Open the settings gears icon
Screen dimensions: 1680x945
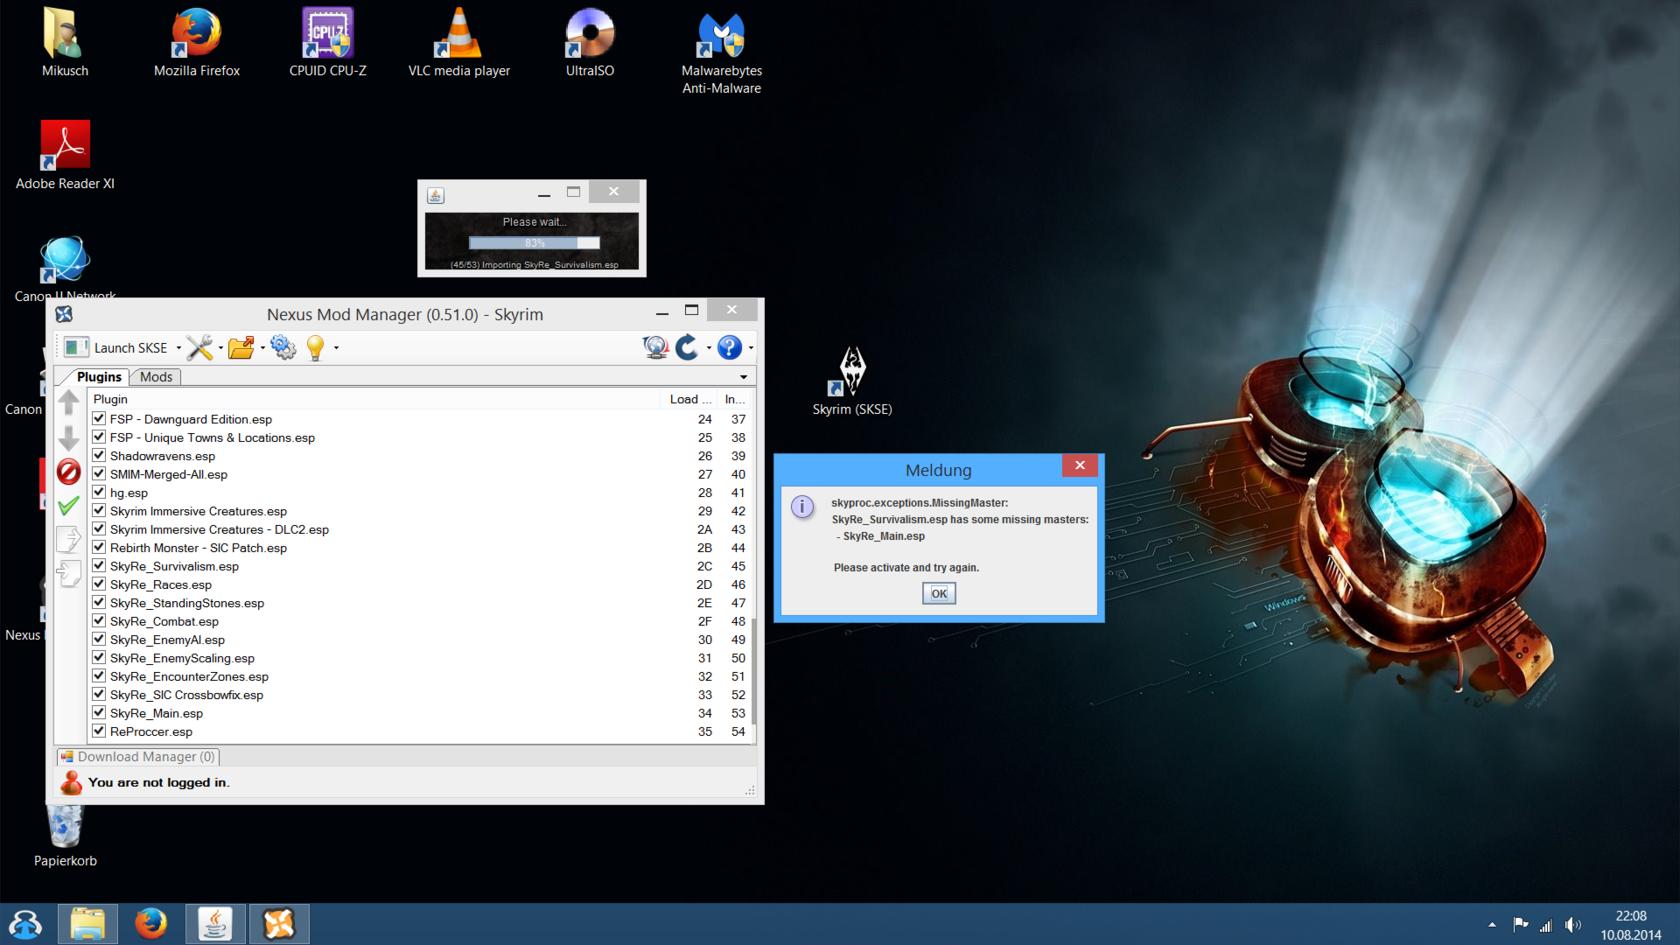click(283, 347)
